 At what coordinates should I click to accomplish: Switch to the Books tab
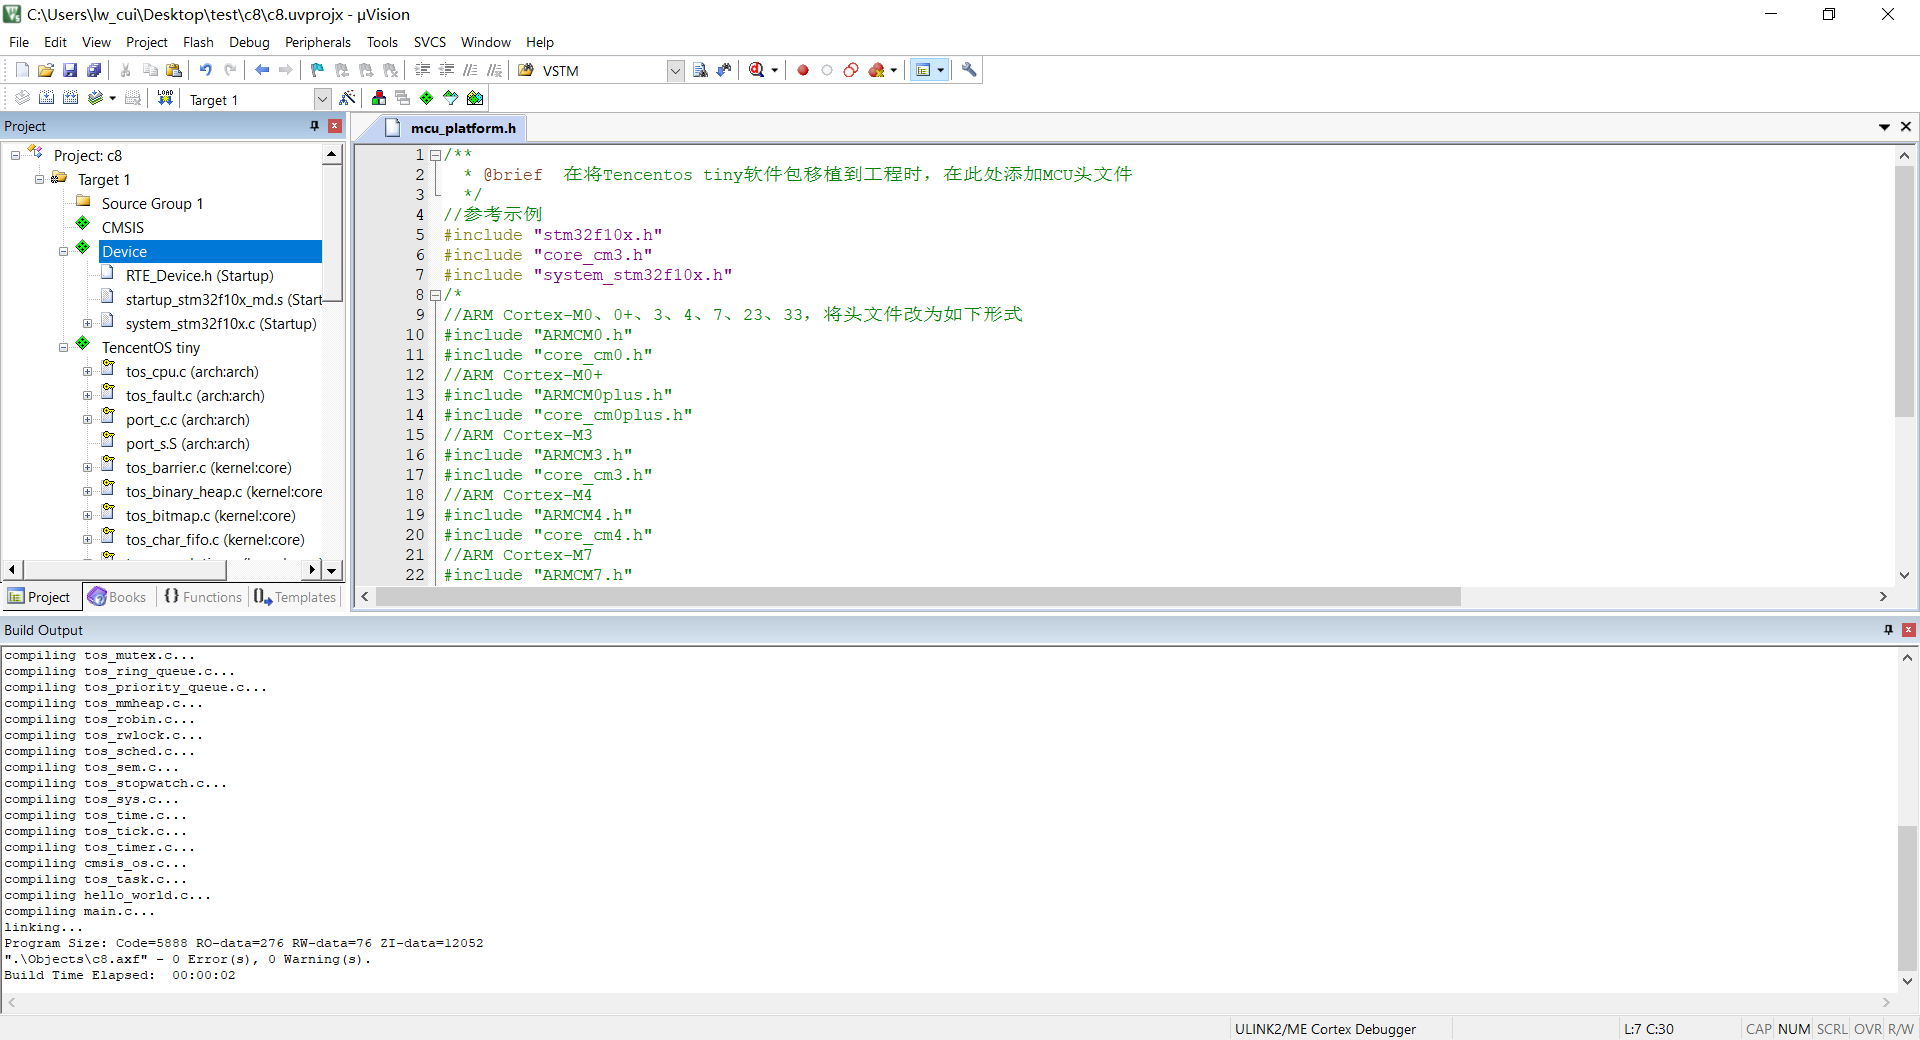(117, 597)
